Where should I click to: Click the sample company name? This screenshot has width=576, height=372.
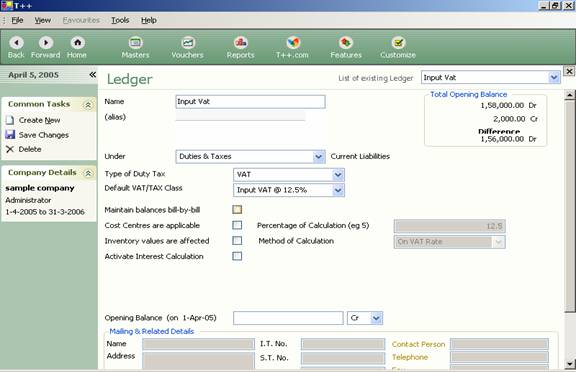tap(40, 188)
